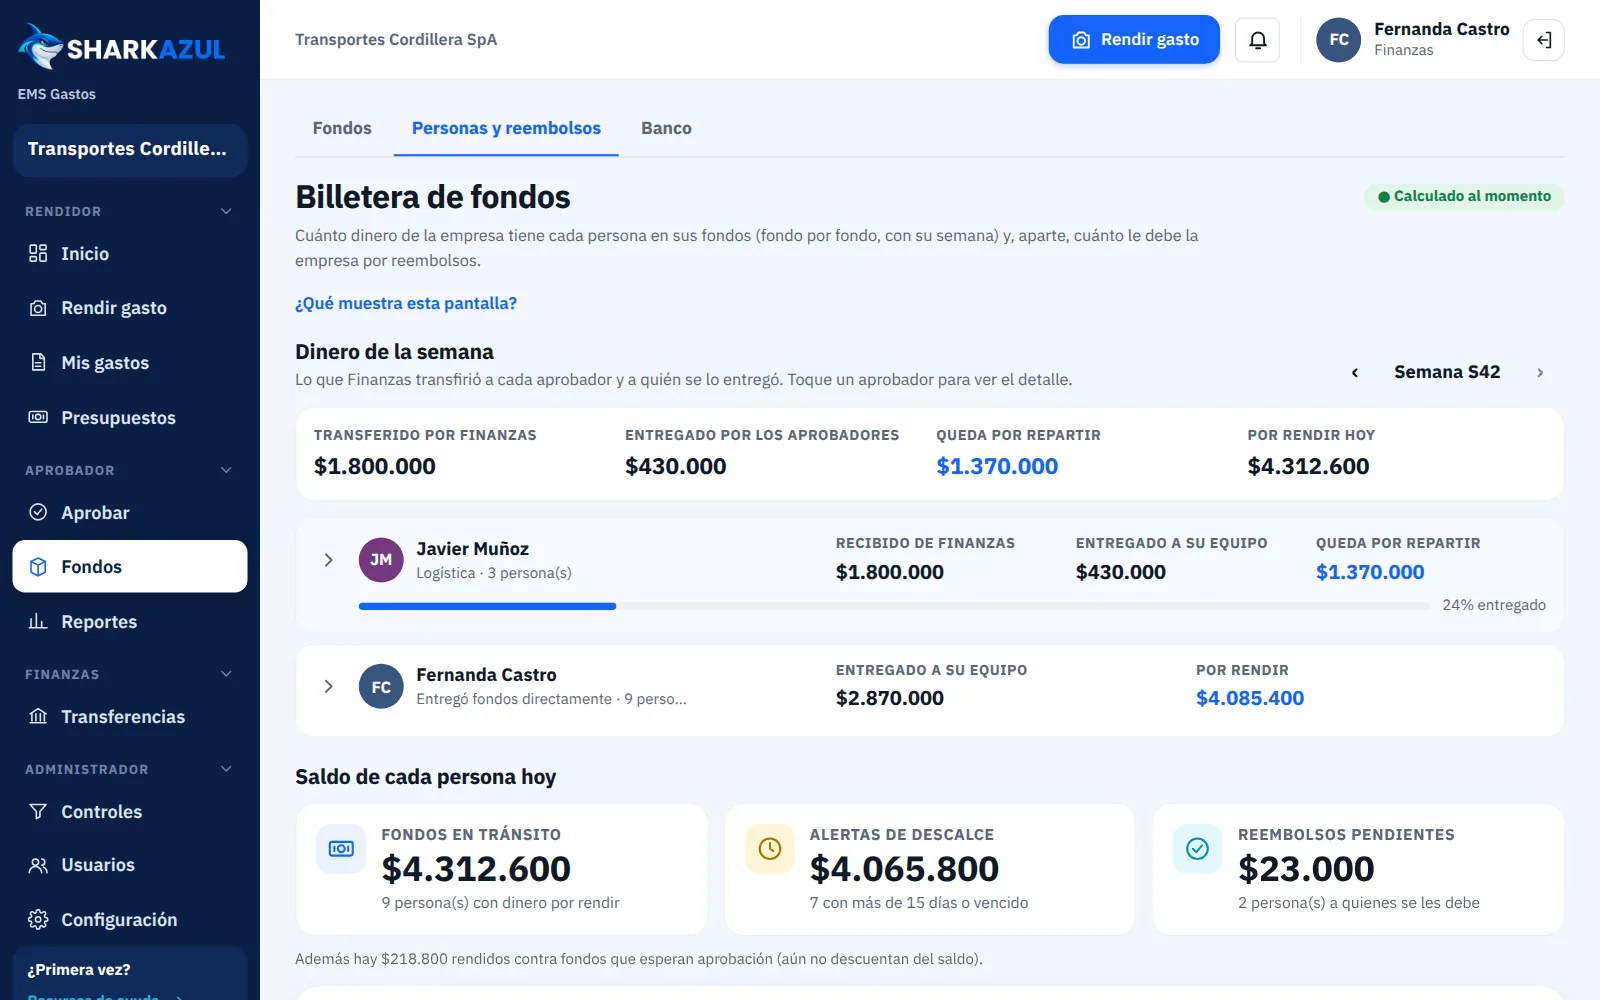Screen dimensions: 1600x1000
Task: Click the checkmark icon for Aprobar
Action: 38,512
